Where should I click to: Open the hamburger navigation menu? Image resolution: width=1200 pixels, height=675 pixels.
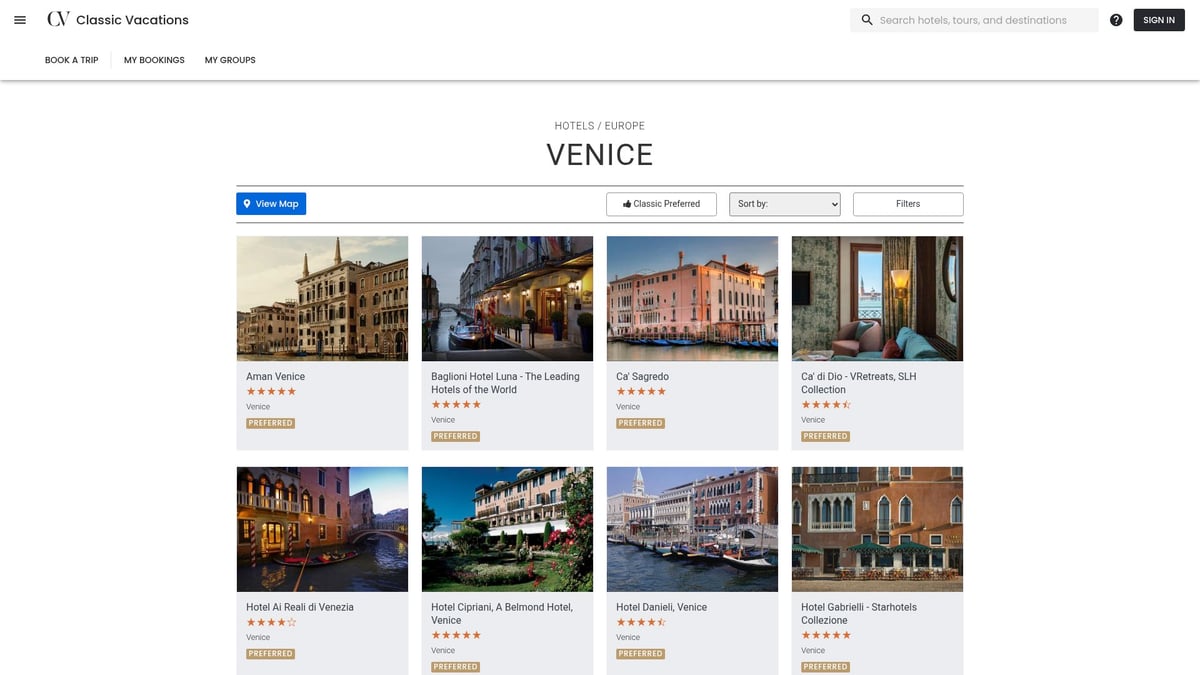click(x=20, y=19)
